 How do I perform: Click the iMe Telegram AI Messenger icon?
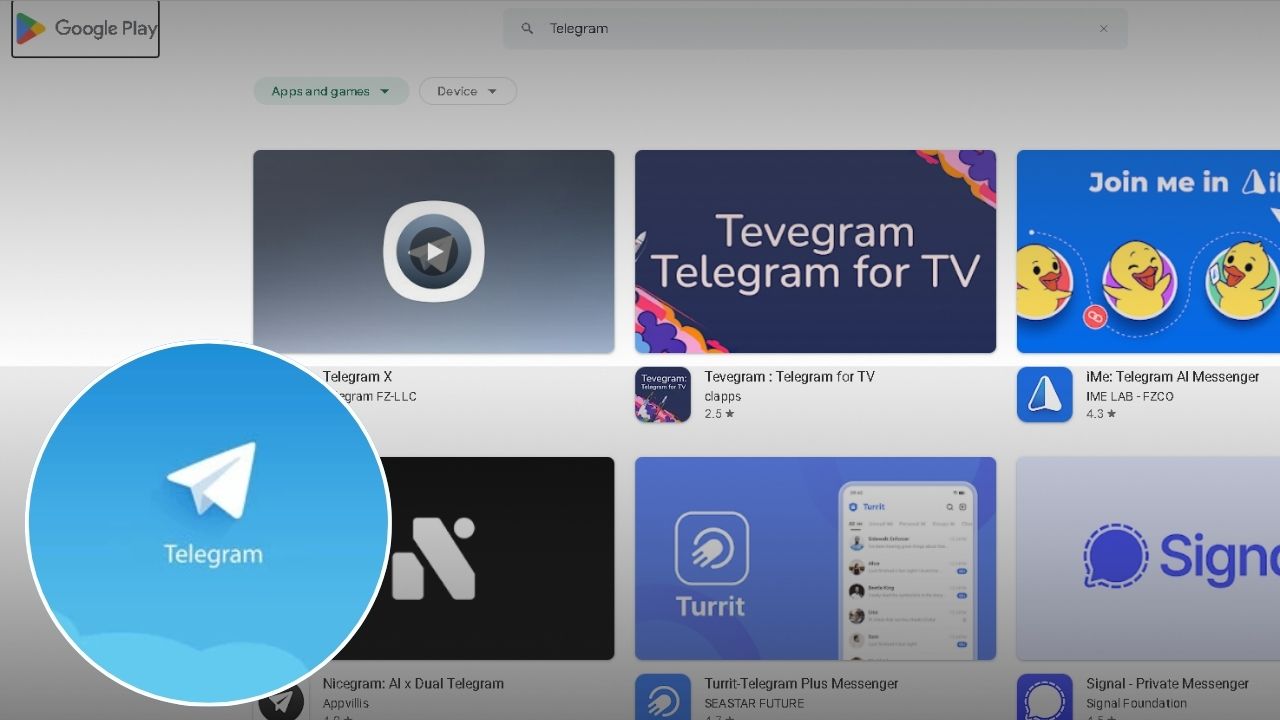[1045, 395]
